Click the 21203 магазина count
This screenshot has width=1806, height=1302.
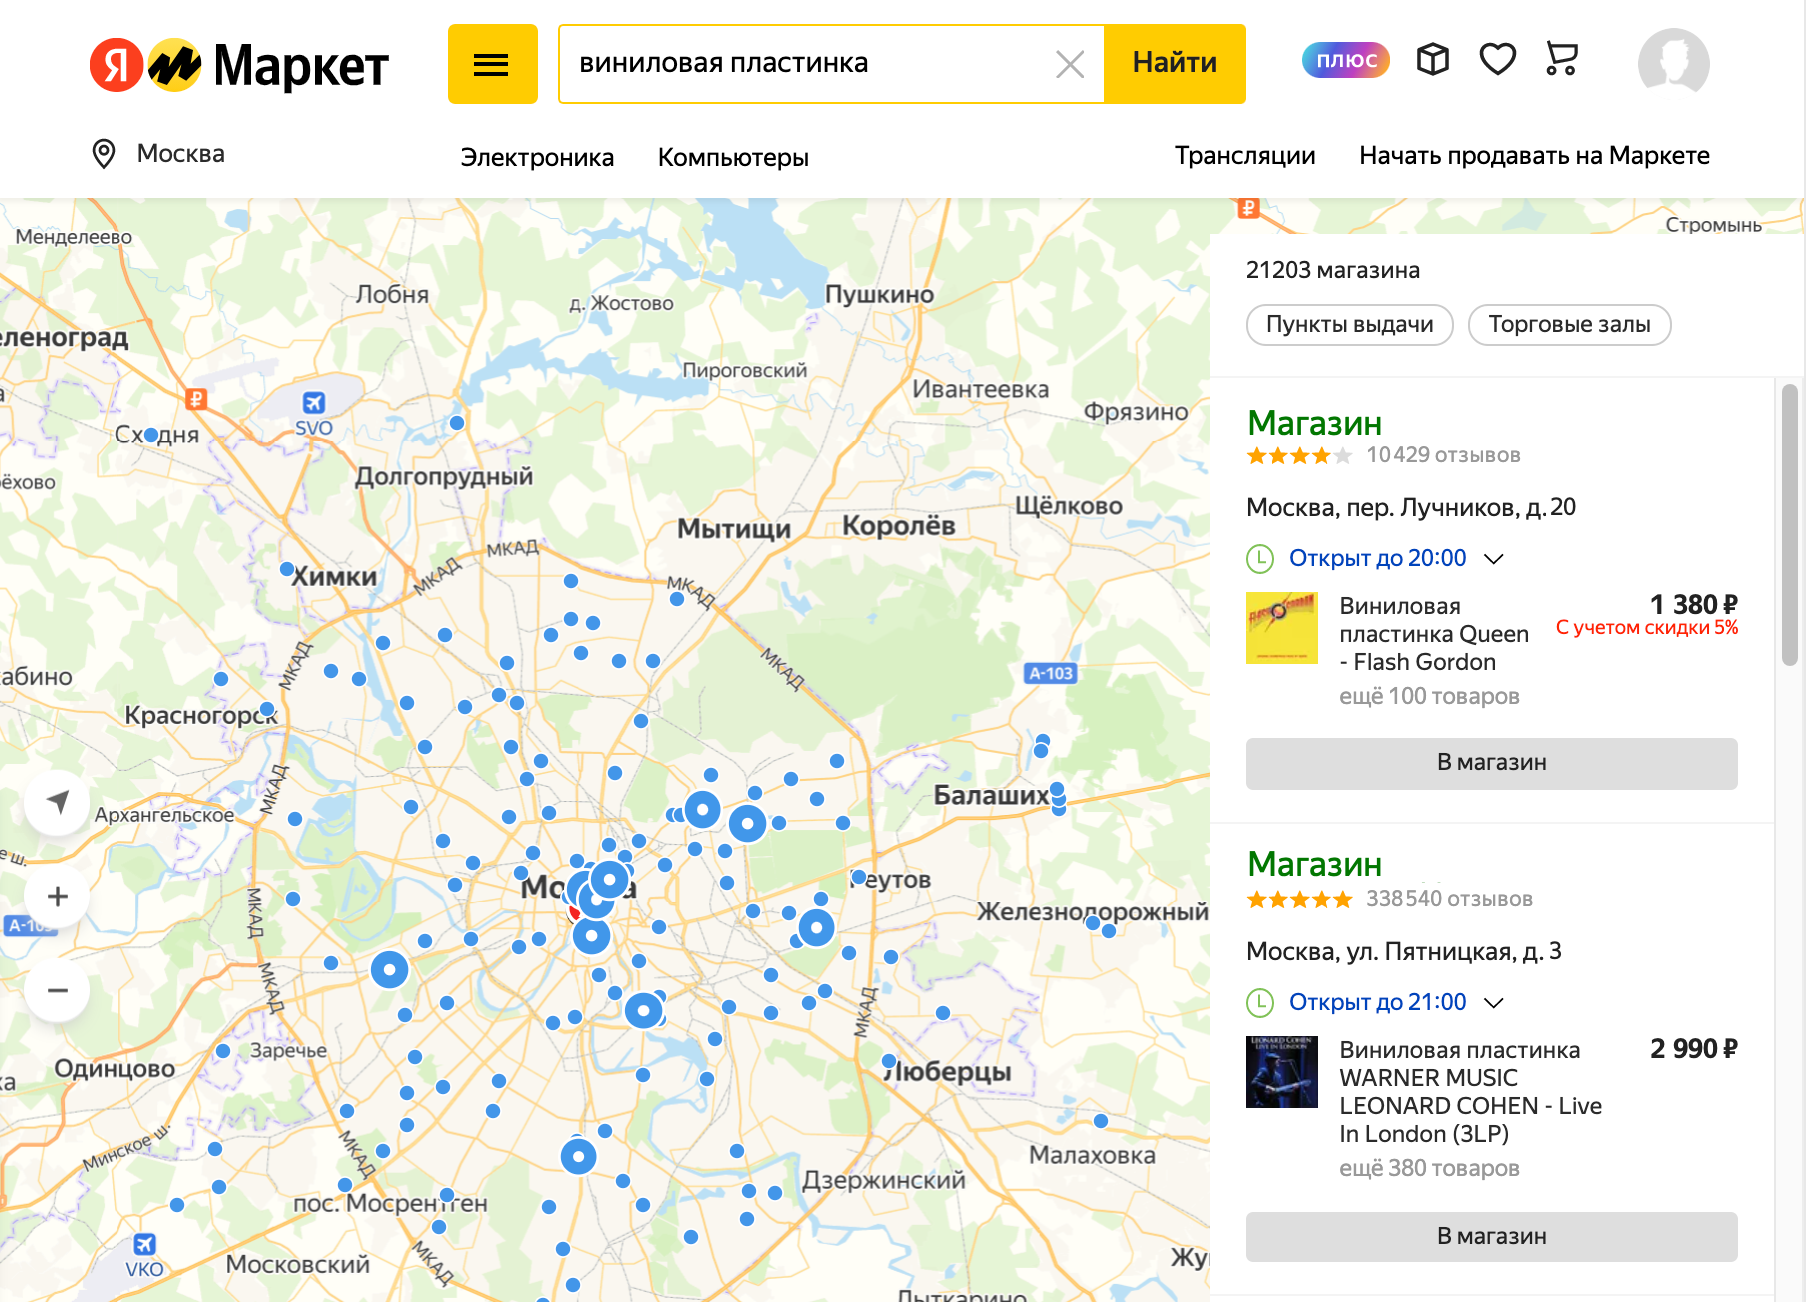1332,271
